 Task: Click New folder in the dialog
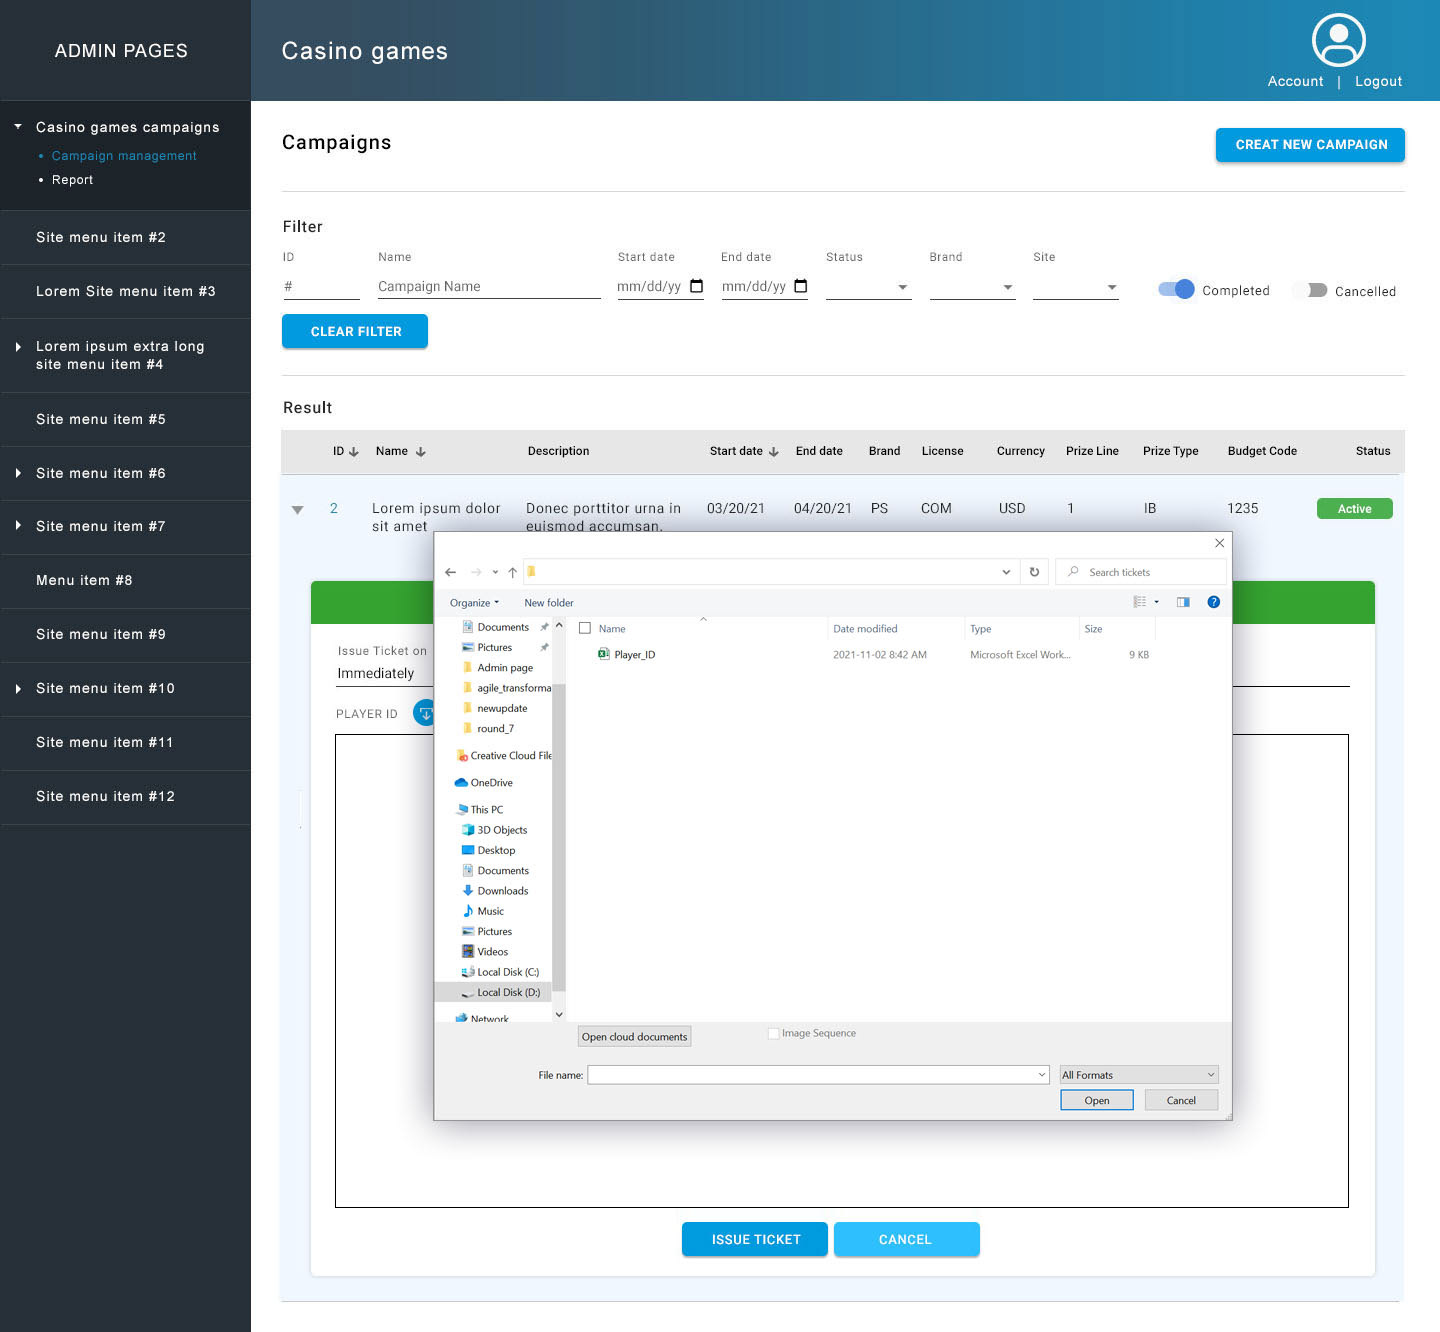[549, 602]
